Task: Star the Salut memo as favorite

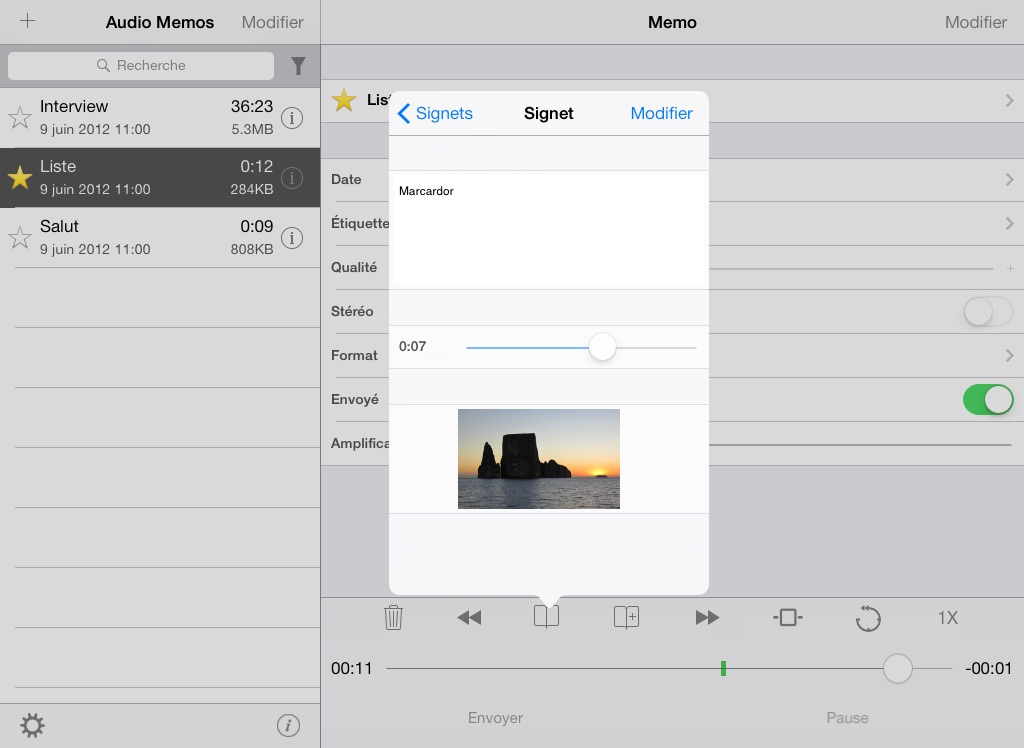Action: coord(19,238)
